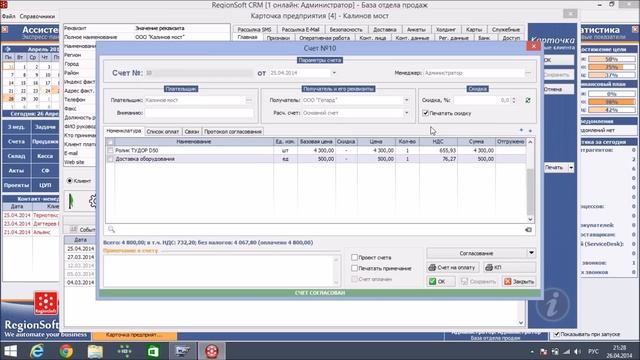Open the green Store app in taskbar
The width and height of the screenshot is (640, 360).
[x=153, y=351]
